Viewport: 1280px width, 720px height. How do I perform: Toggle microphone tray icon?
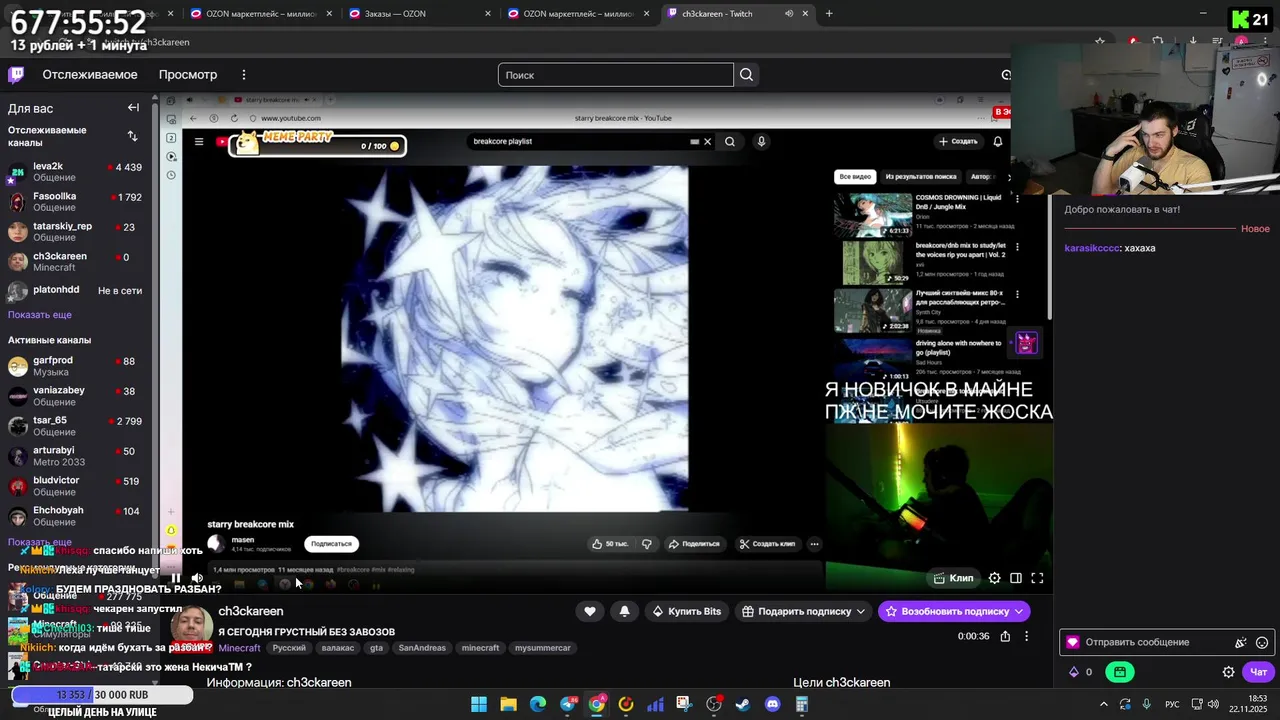coord(1146,704)
